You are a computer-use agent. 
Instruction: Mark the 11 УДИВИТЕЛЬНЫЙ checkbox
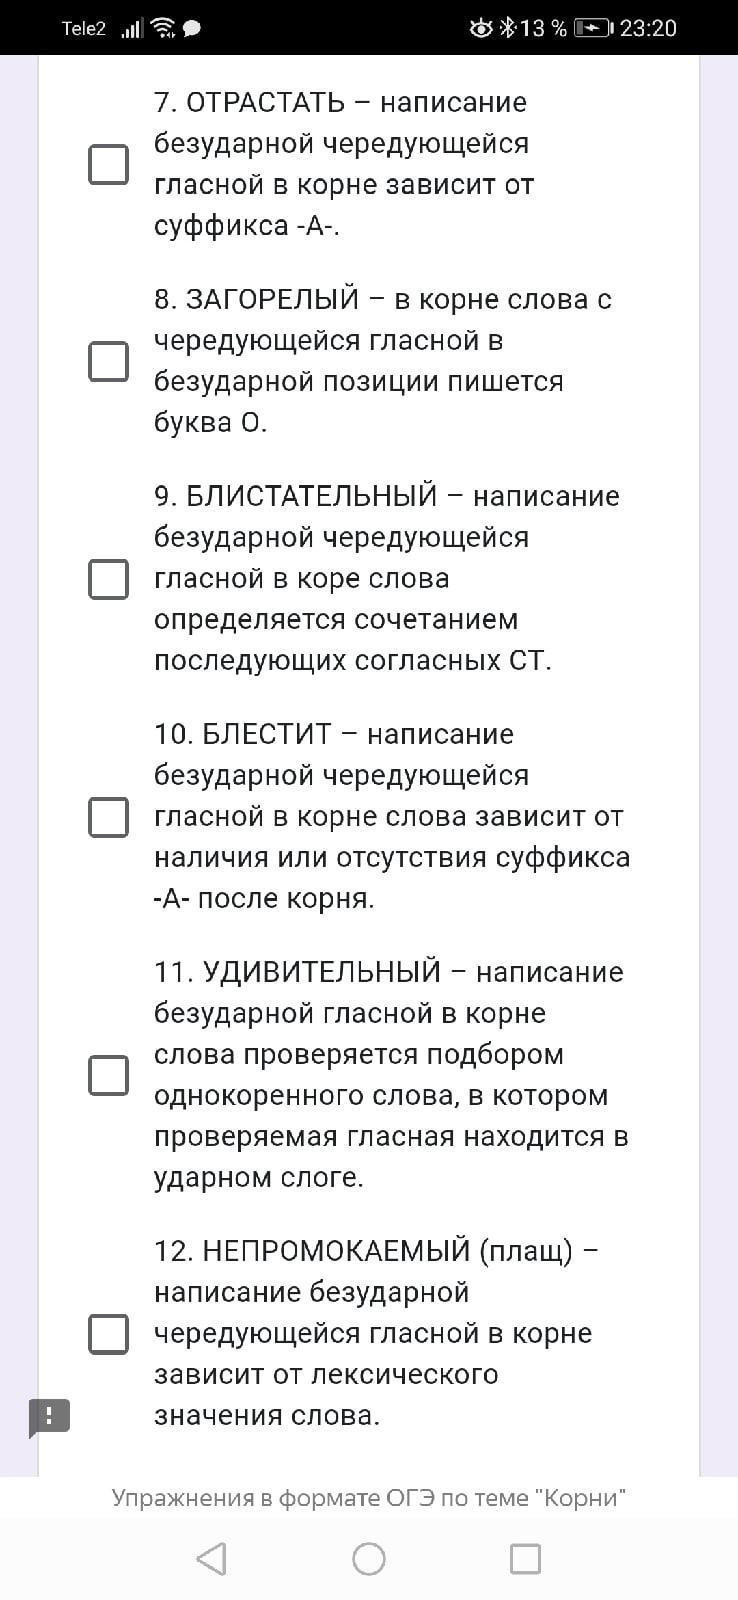pyautogui.click(x=109, y=1075)
